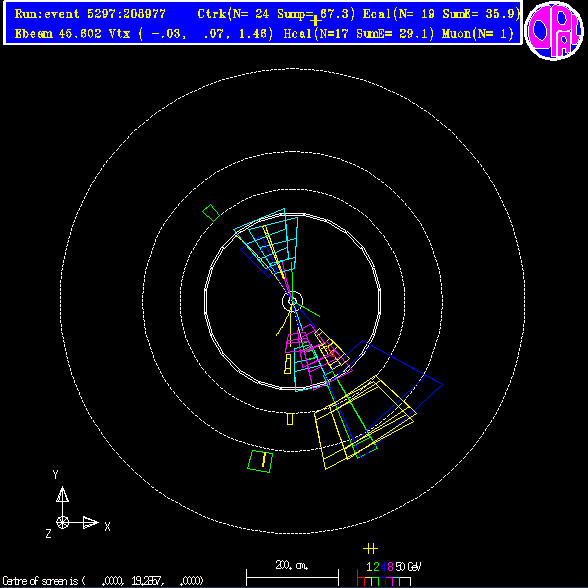
Task: Click the Centre of screen coordinates text
Action: (x=103, y=581)
